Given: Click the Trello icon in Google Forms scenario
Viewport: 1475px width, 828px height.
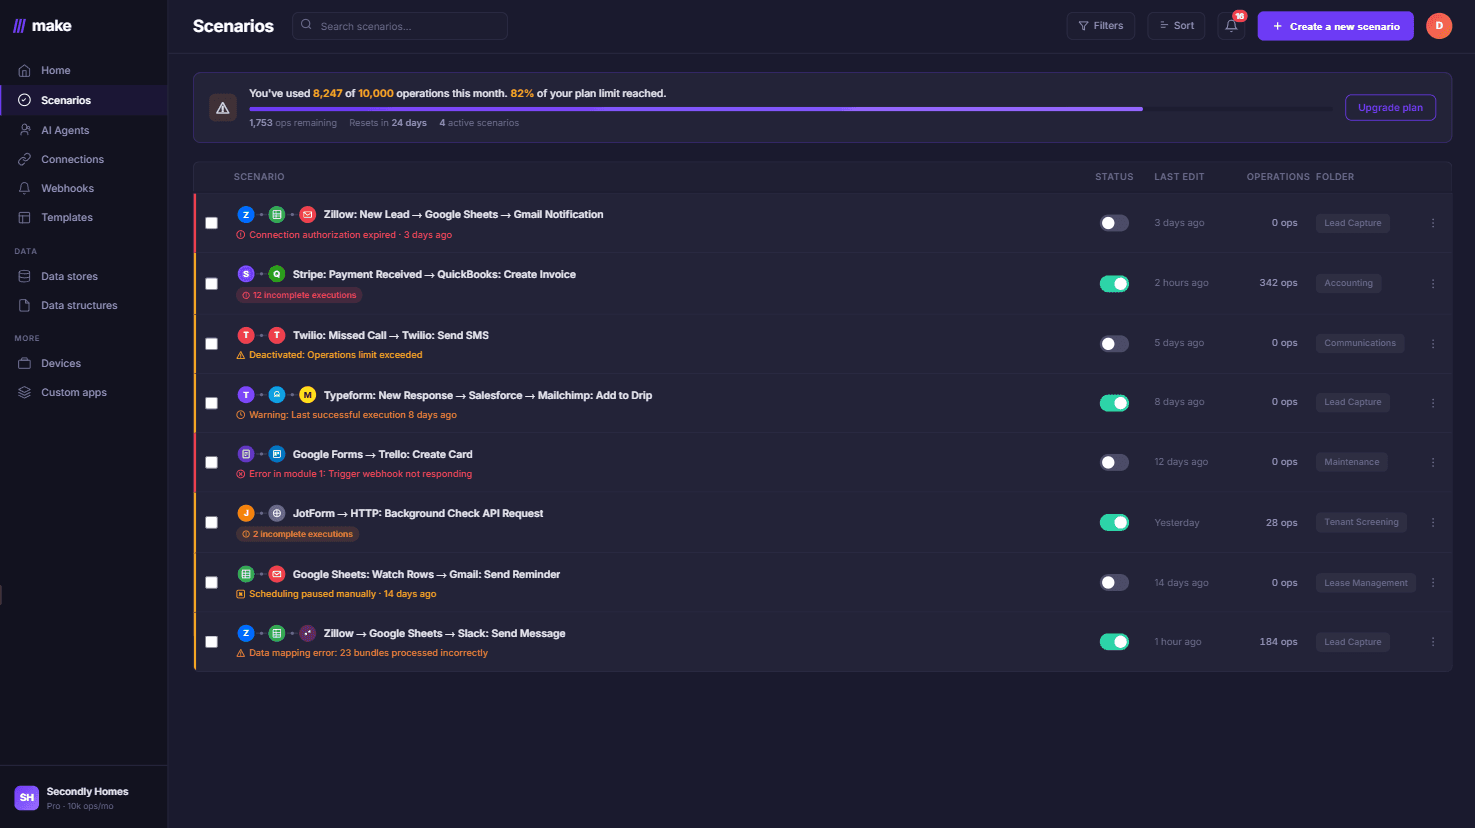Looking at the screenshot, I should (277, 454).
